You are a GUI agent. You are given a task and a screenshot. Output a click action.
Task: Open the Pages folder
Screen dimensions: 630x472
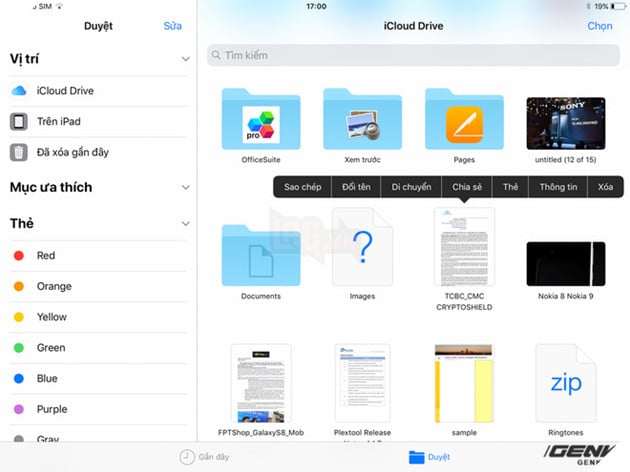(x=463, y=120)
